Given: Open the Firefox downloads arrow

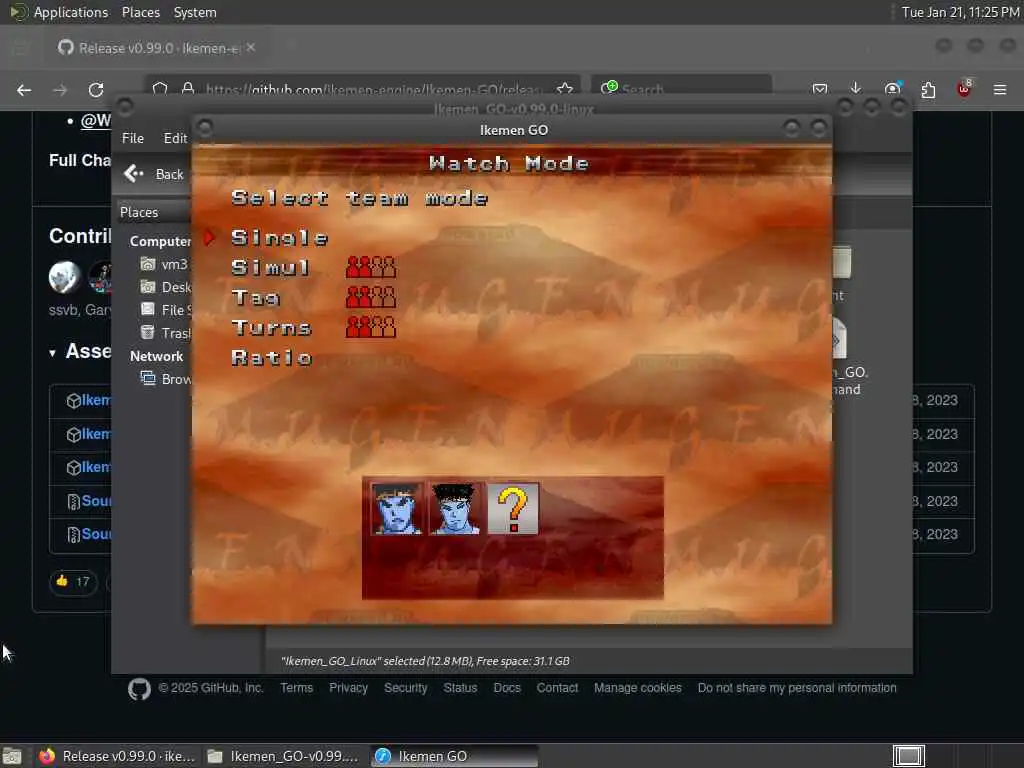Looking at the screenshot, I should [x=856, y=89].
